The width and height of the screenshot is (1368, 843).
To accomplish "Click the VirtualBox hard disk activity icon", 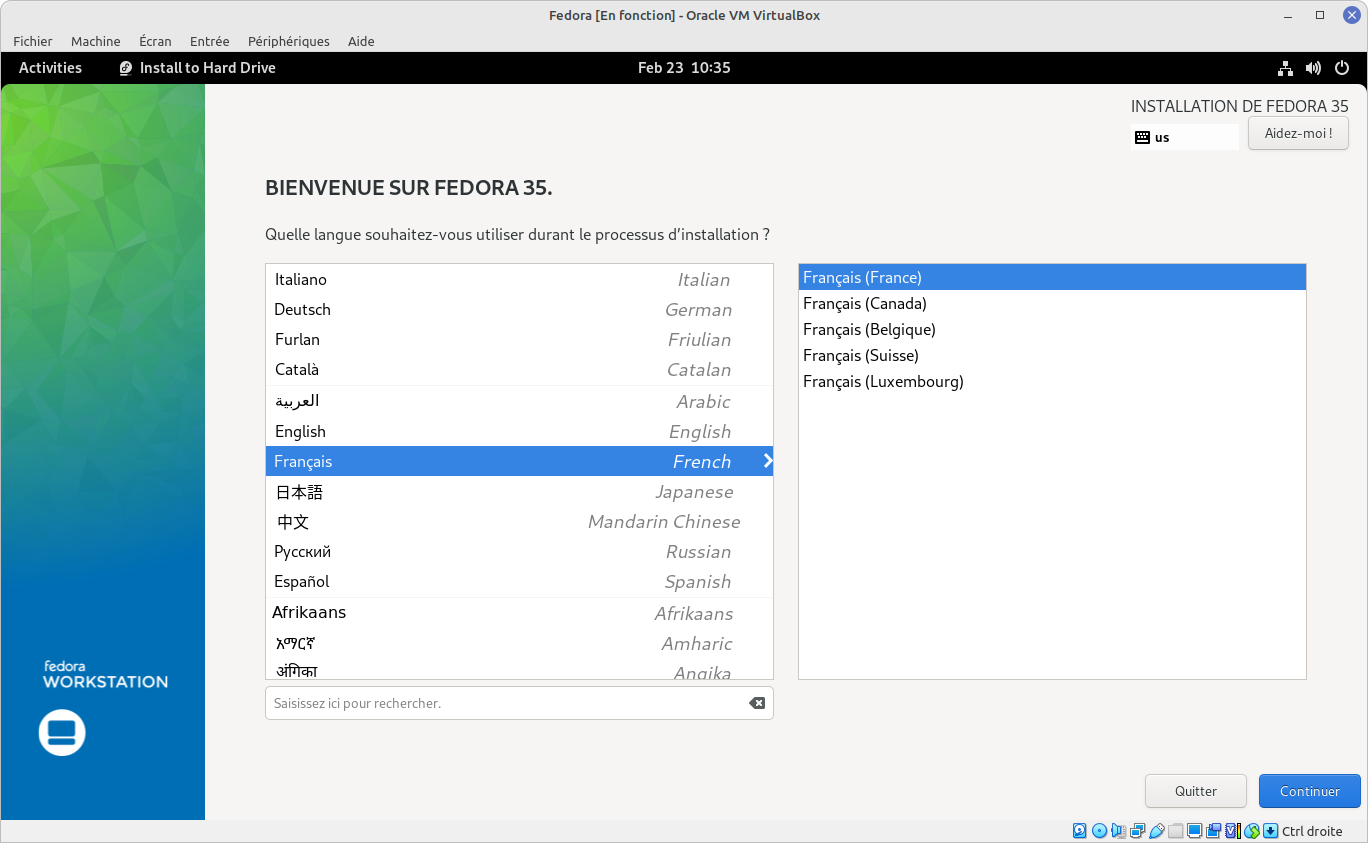I will pos(1079,831).
